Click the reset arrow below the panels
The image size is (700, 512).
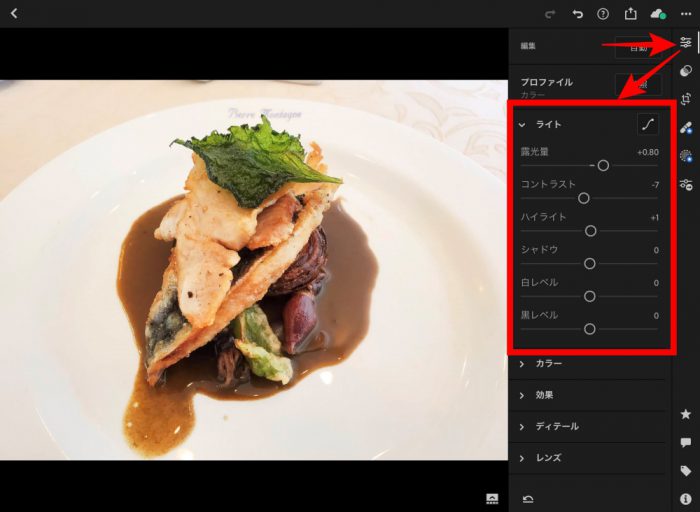[528, 499]
